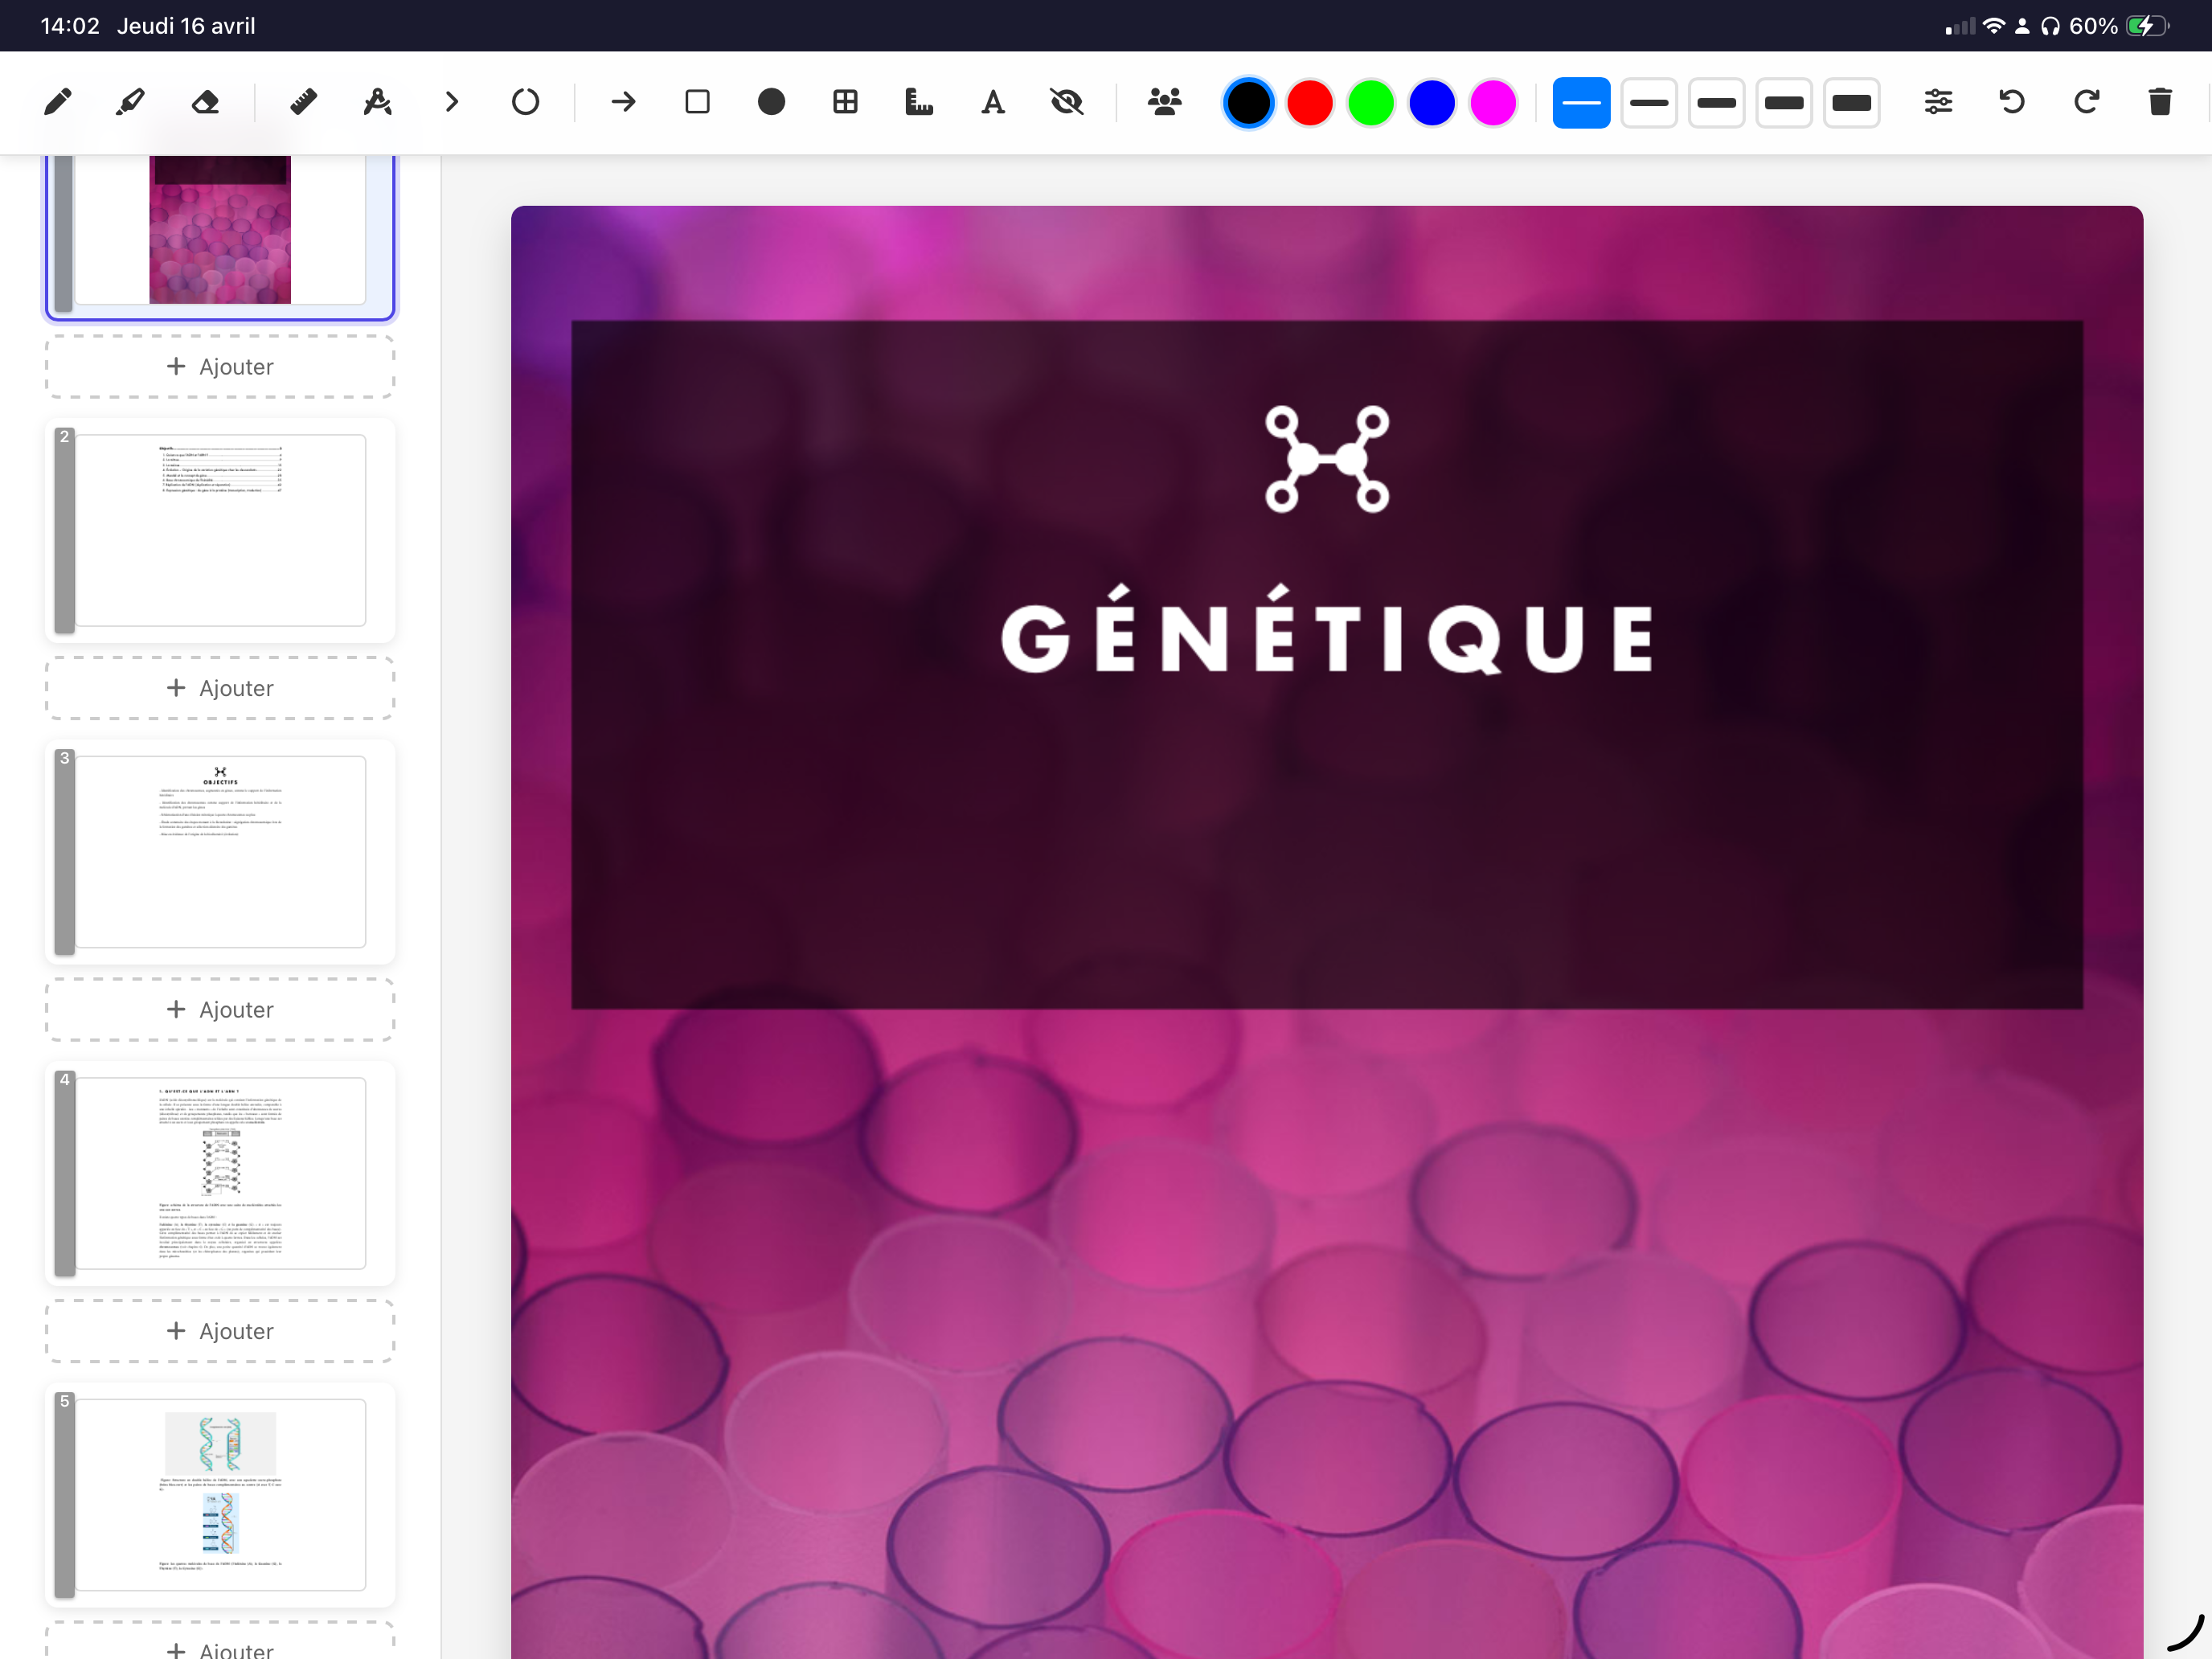
Task: Select the second stroke width
Action: tap(1649, 103)
